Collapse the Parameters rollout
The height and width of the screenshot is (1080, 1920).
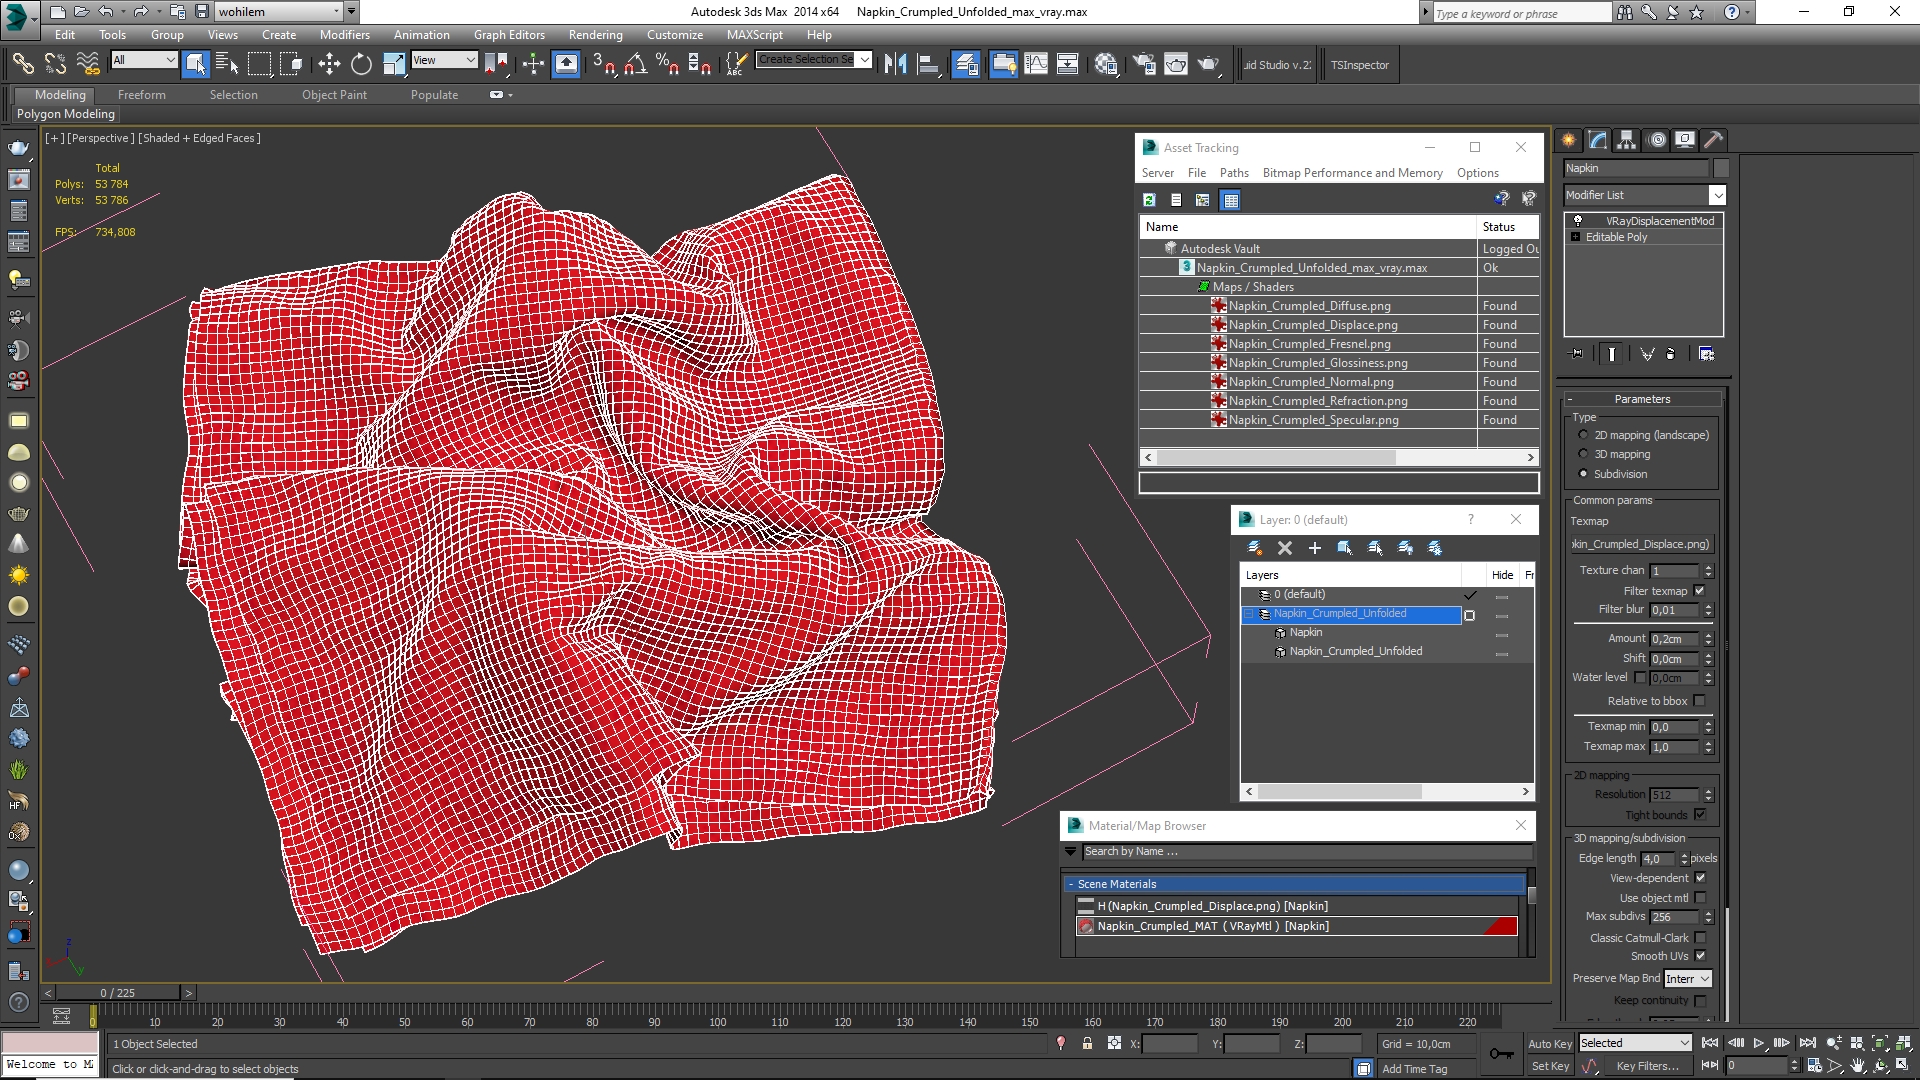pyautogui.click(x=1570, y=399)
